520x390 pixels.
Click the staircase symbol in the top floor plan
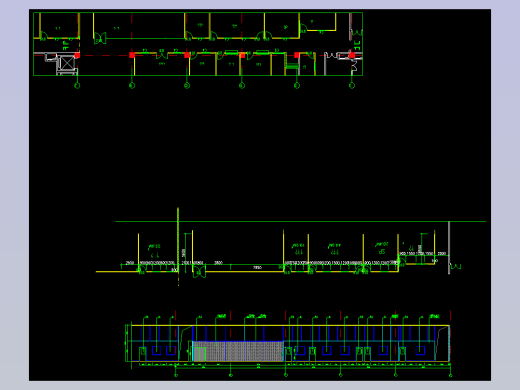pos(292,66)
